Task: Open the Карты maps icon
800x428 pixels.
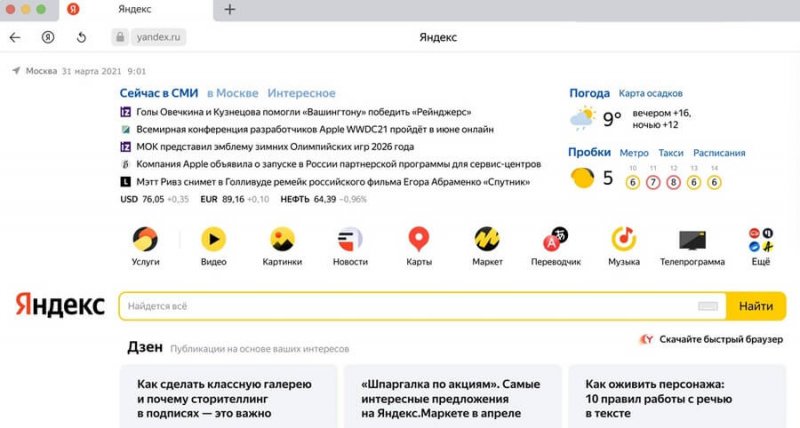Action: (x=419, y=239)
